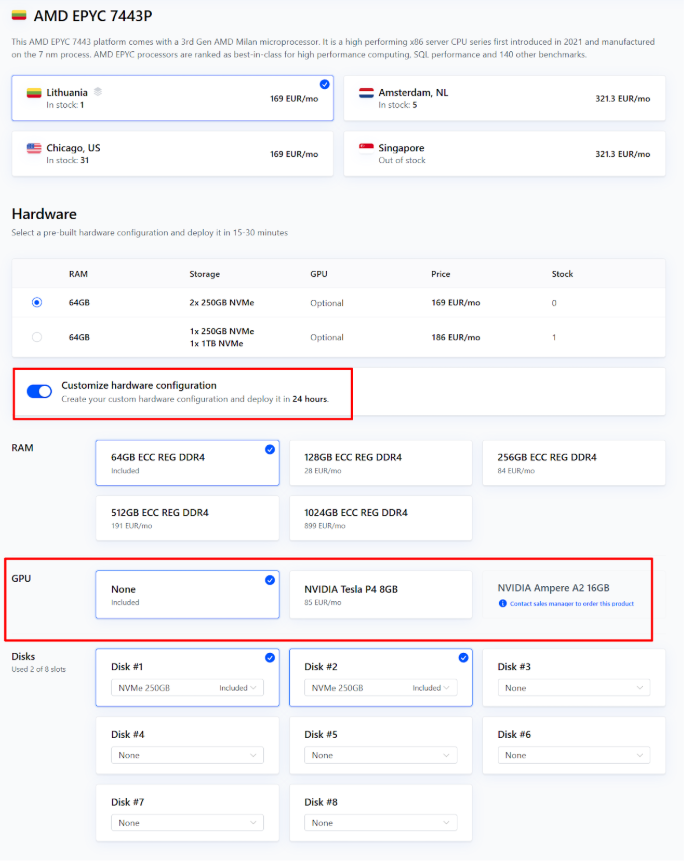Click the Netherlands flag beside Amsterdam, NL

[366, 92]
